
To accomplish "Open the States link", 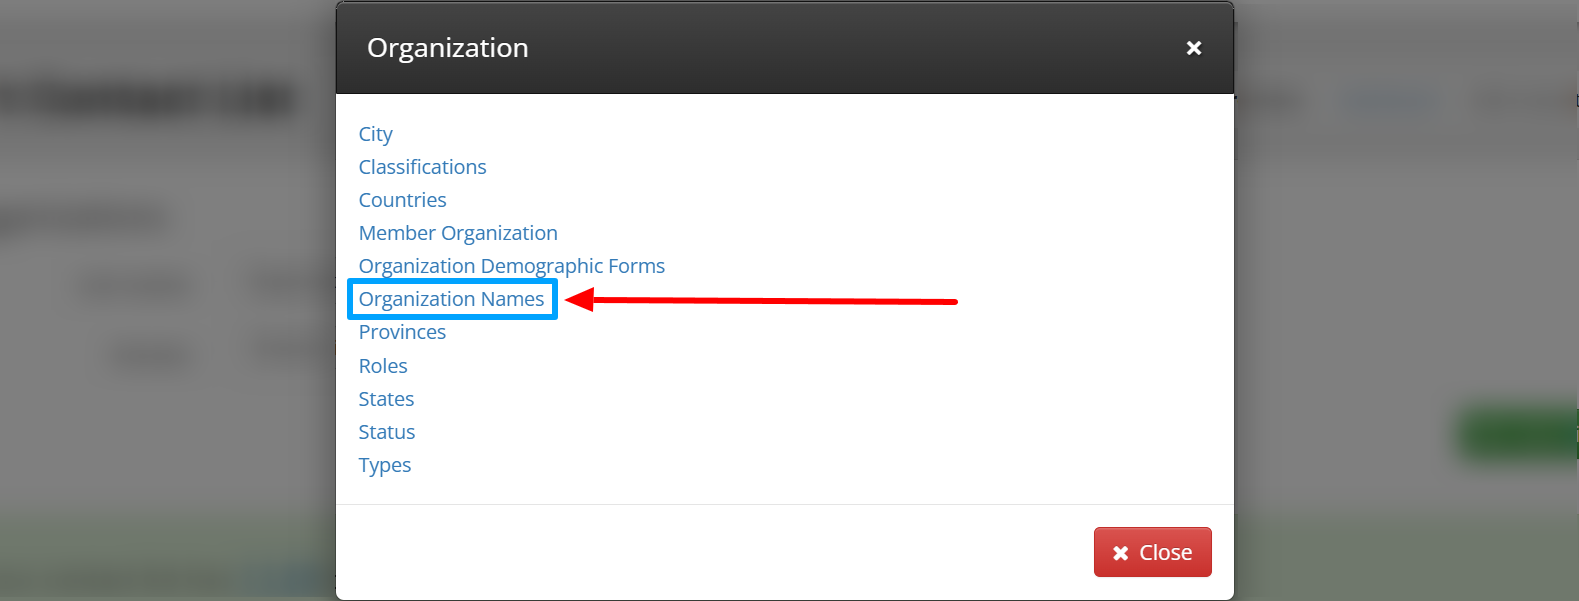I will pyautogui.click(x=386, y=399).
